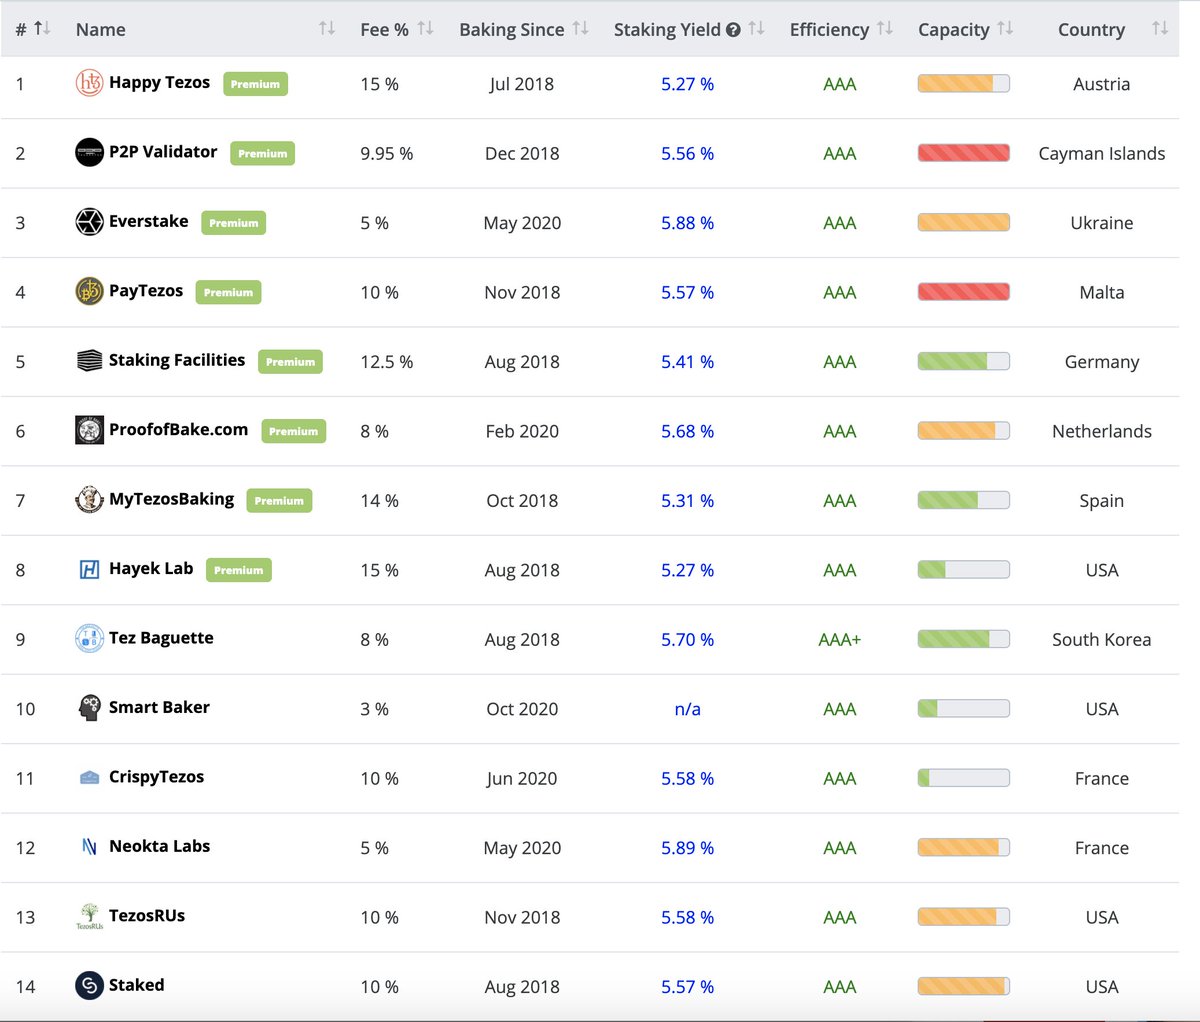Click Premium badge next to Hayek Lab
This screenshot has width=1200, height=1022.
pyautogui.click(x=238, y=570)
